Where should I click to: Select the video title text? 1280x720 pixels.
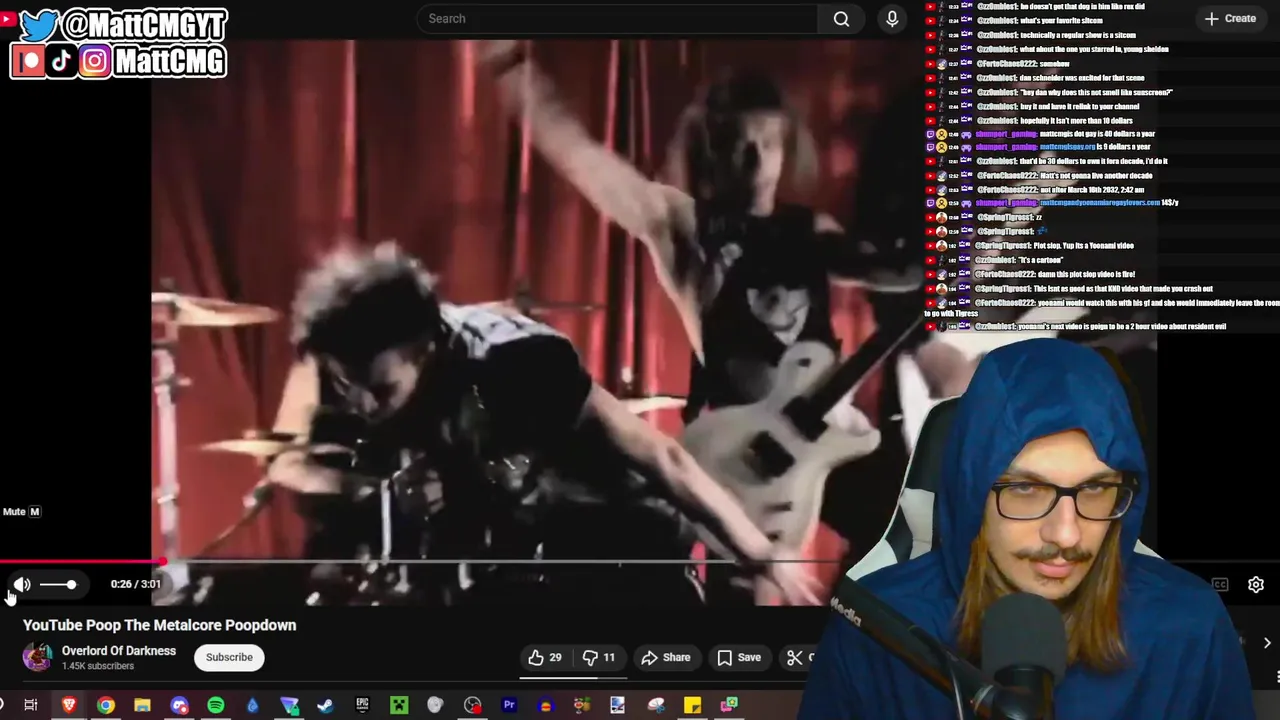click(160, 625)
